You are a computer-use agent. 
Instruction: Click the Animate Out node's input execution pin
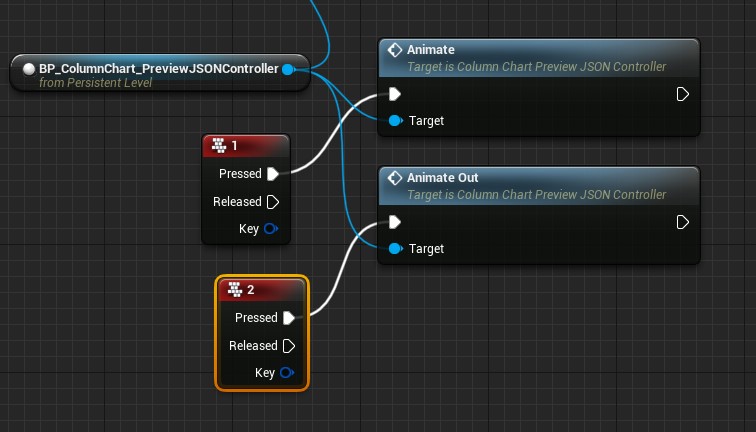click(x=395, y=222)
